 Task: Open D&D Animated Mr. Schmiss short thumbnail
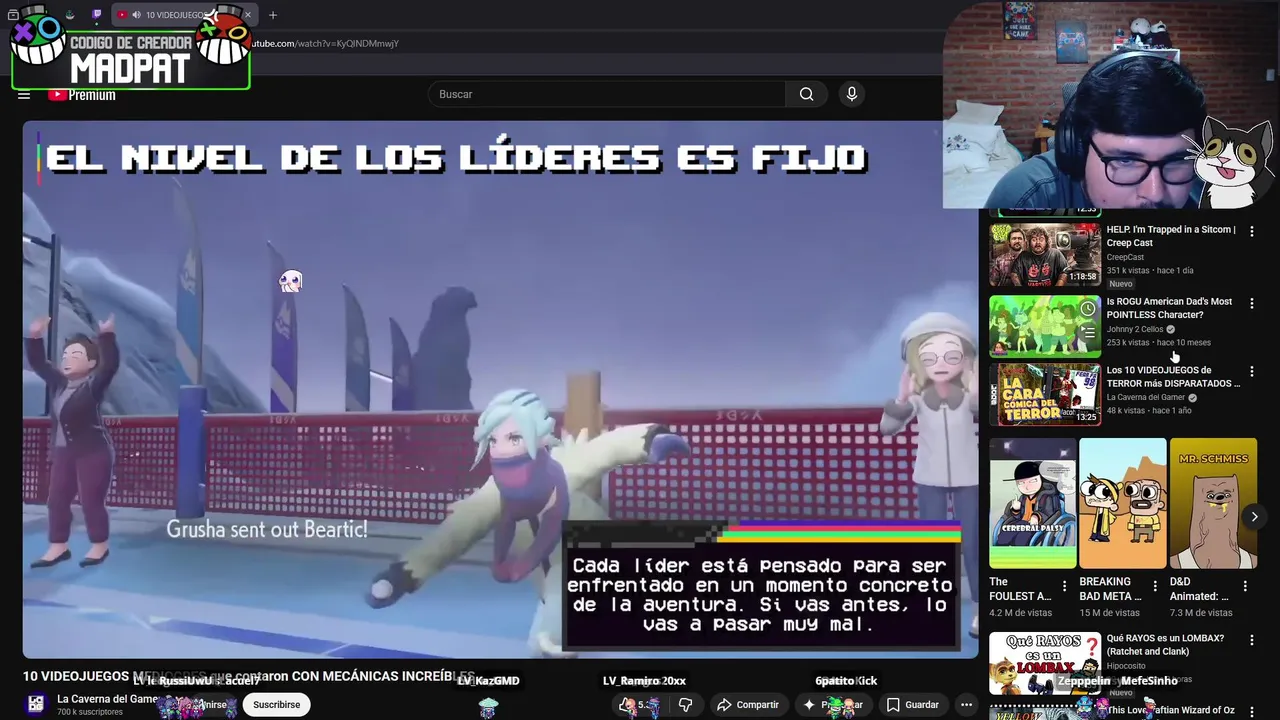[1213, 503]
